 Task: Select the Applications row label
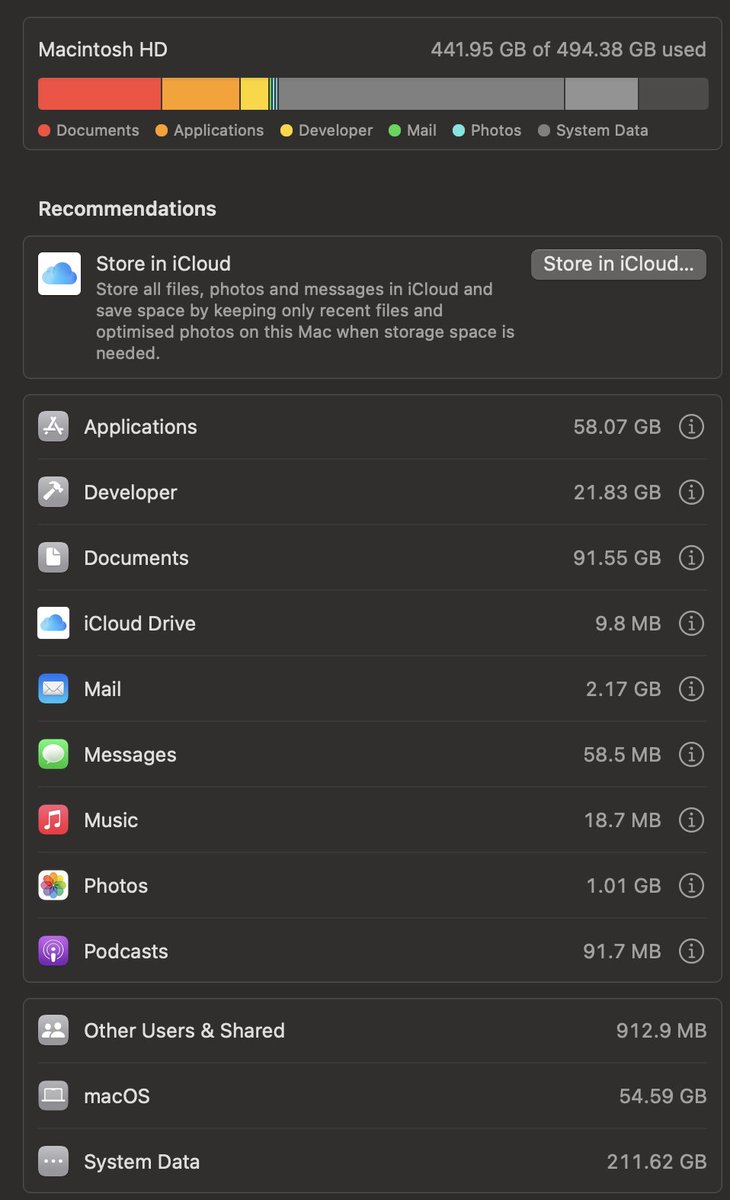point(141,427)
